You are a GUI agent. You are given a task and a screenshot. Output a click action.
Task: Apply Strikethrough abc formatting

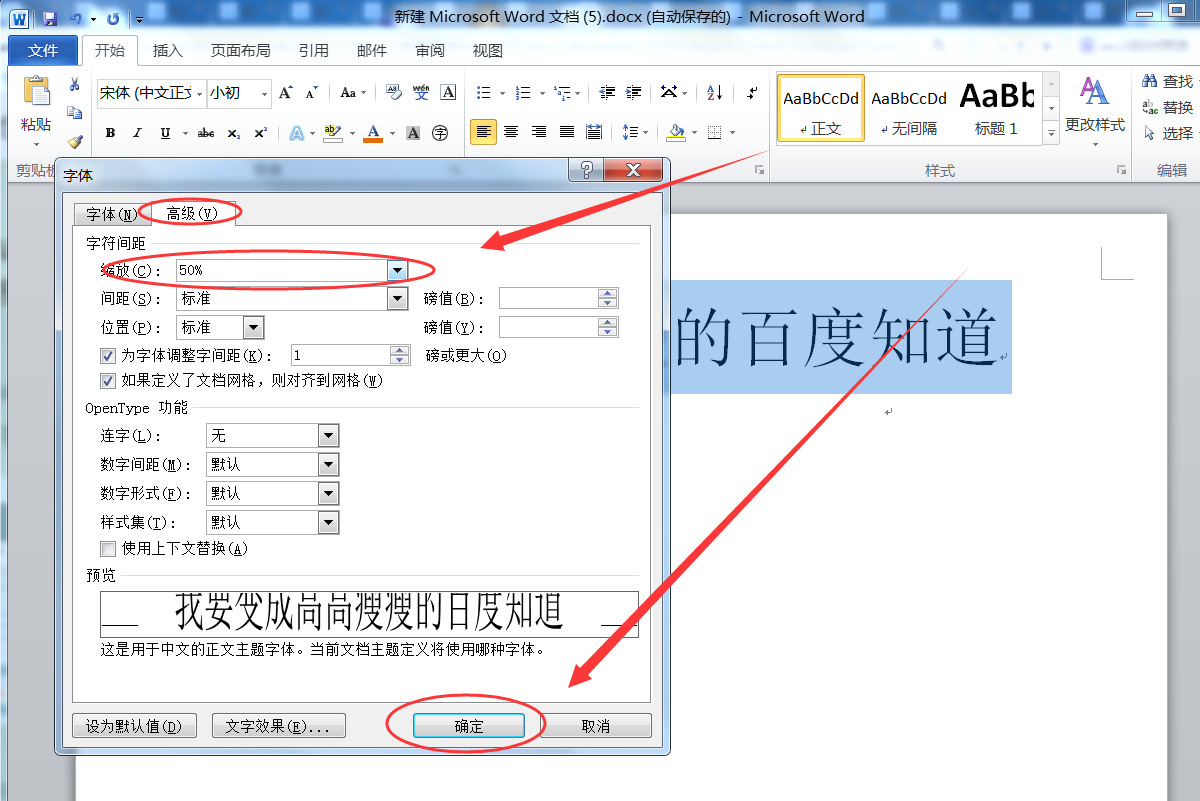[206, 133]
